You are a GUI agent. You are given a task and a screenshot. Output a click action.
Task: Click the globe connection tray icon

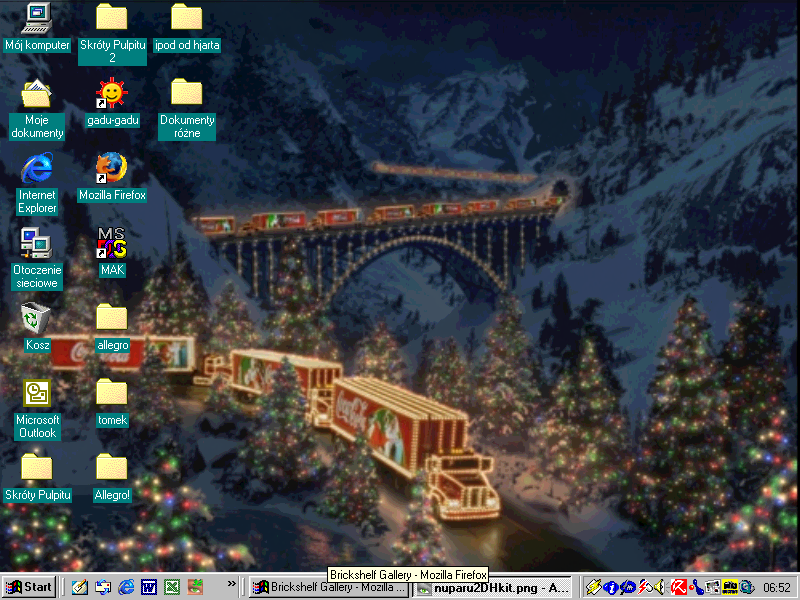(747, 588)
